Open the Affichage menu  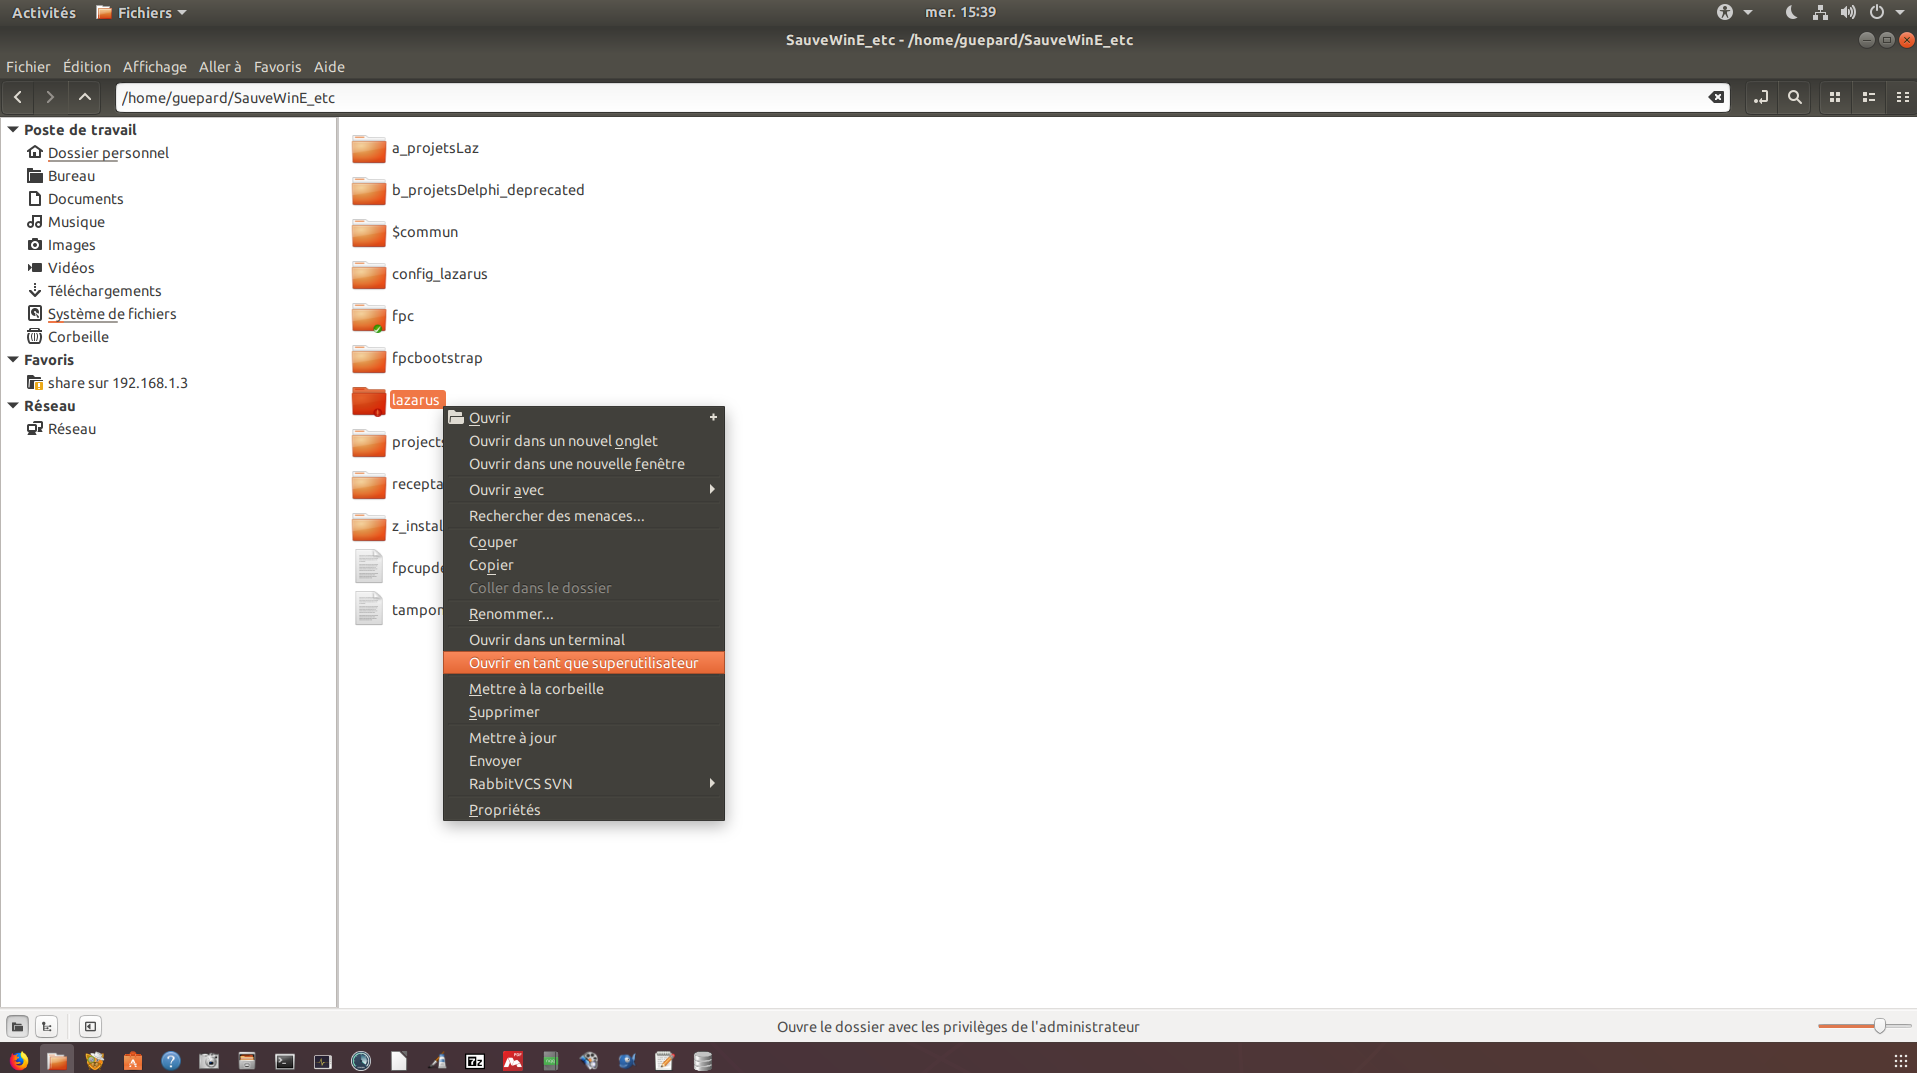coord(155,67)
